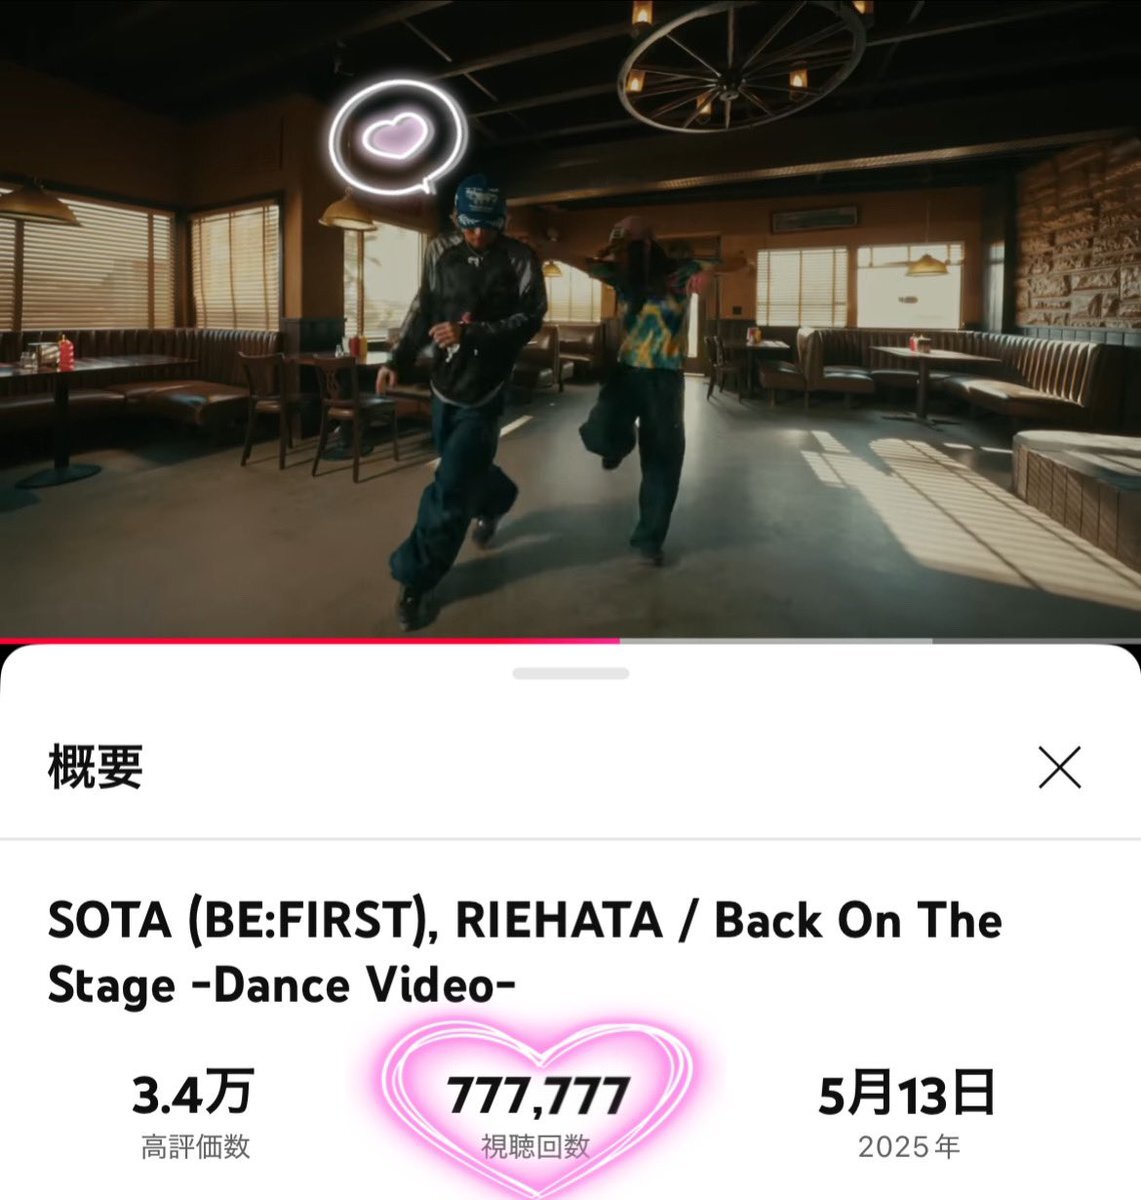Close the 概要 description panel

(x=1059, y=768)
